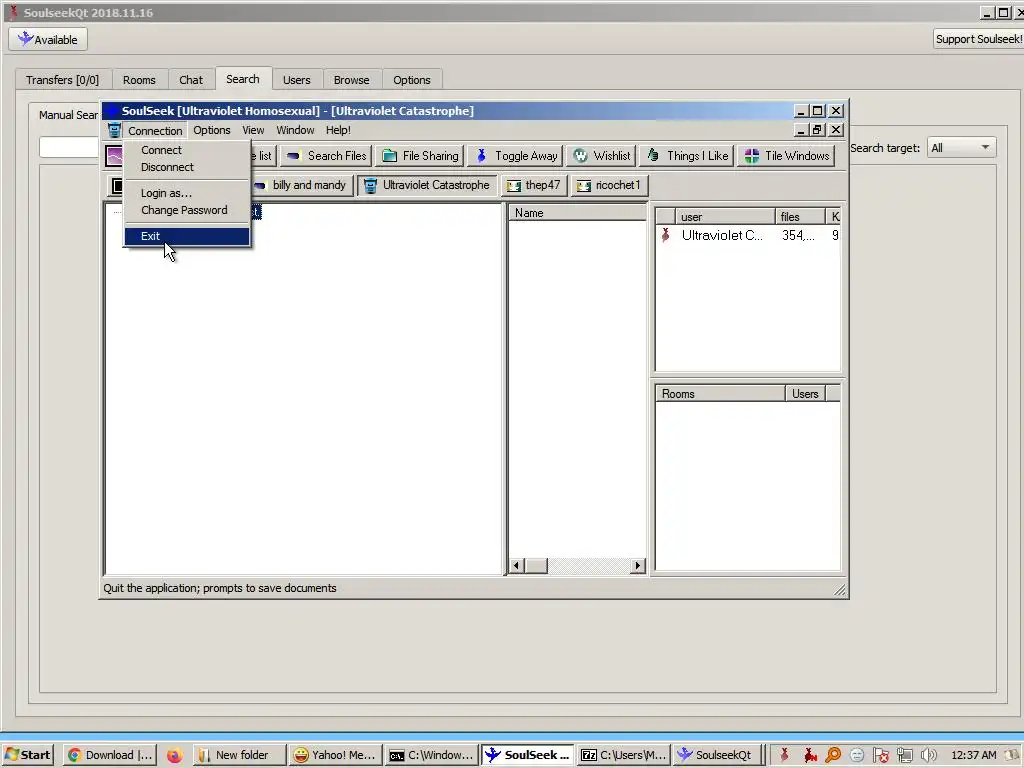1024x768 pixels.
Task: Click horizontal scrollbar thumb under Name list
Action: pos(536,566)
